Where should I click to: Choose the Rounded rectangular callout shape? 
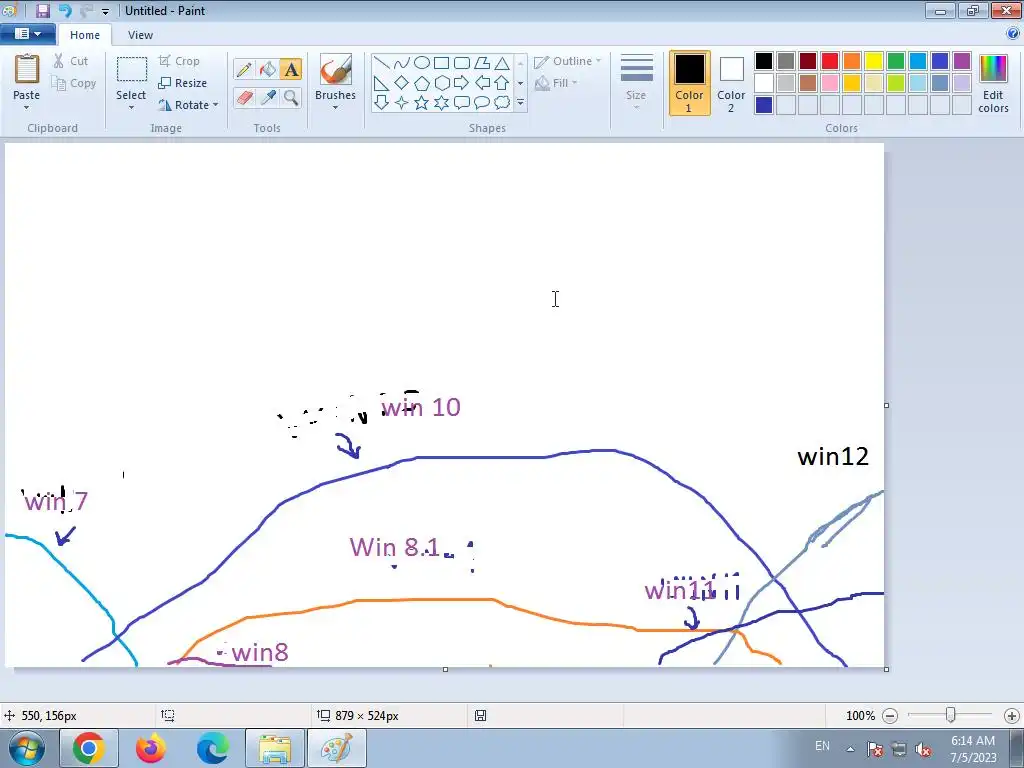point(462,103)
